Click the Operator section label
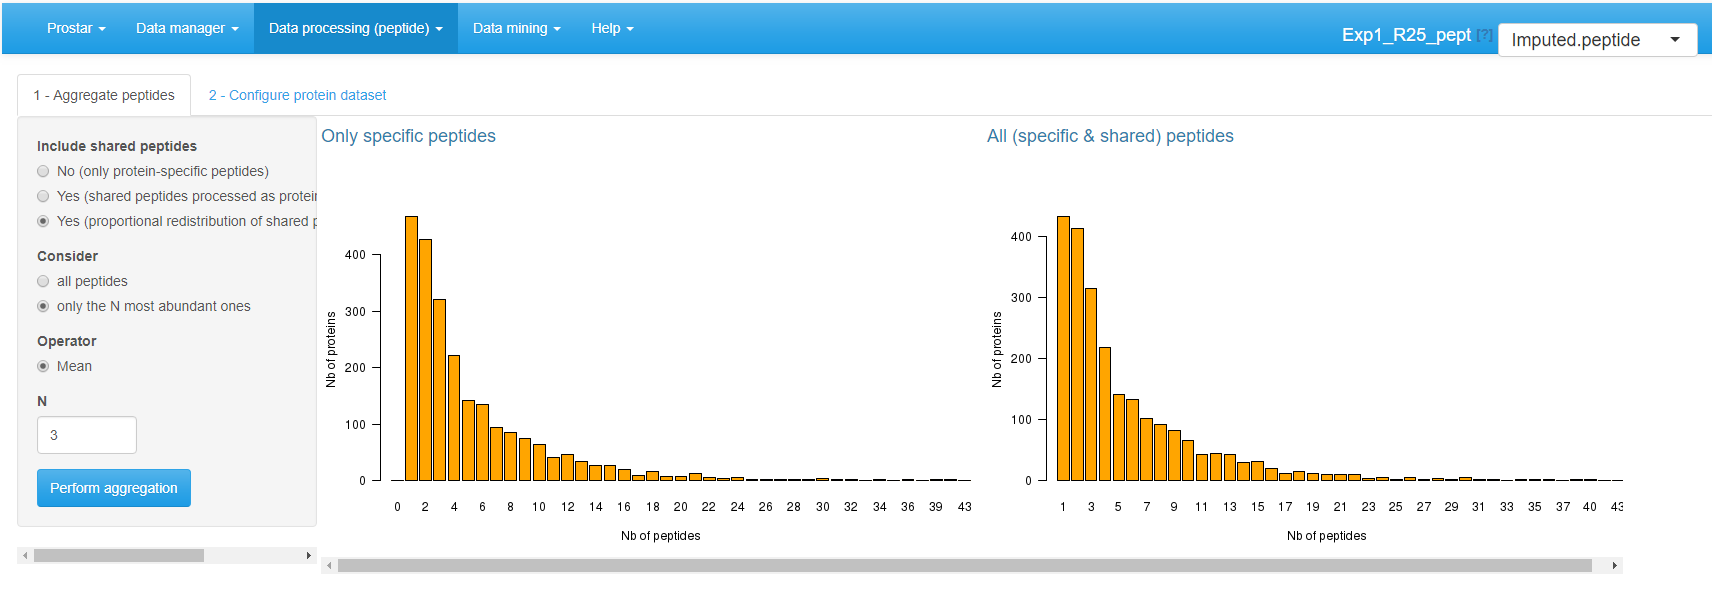 click(x=67, y=341)
